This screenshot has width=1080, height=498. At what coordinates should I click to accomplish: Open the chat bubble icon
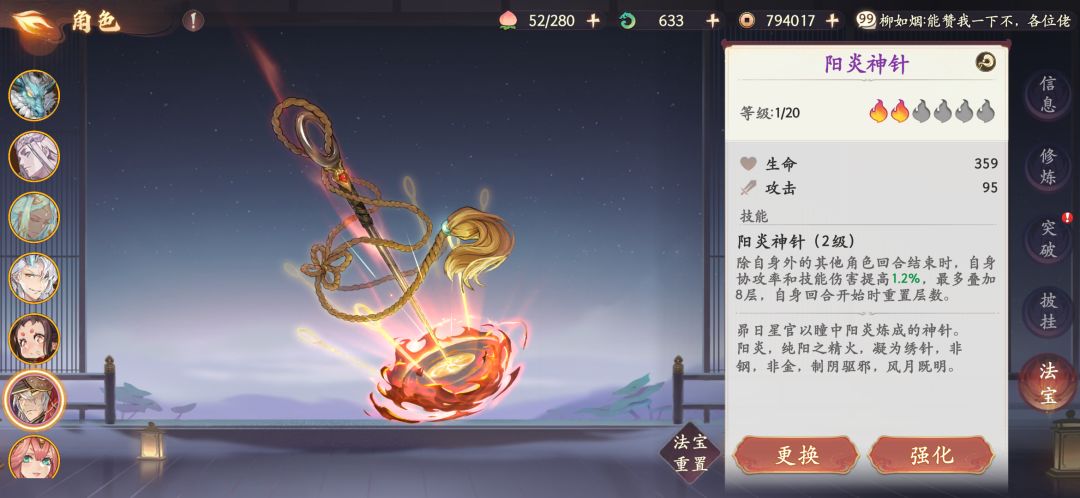(866, 20)
